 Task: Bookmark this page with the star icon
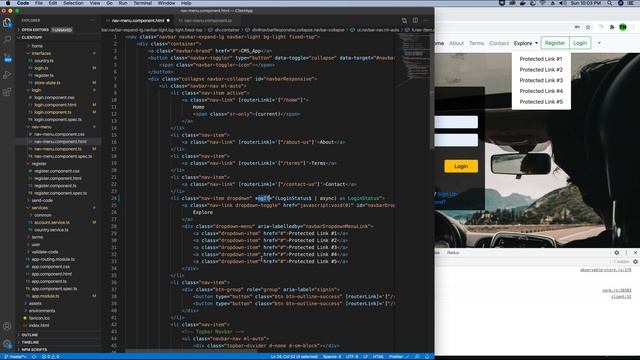point(588,27)
